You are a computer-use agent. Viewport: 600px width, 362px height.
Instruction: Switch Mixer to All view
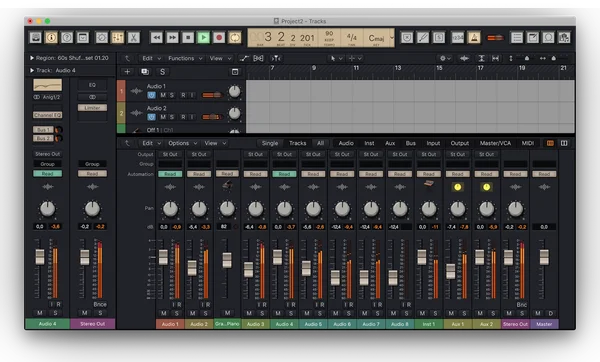320,143
